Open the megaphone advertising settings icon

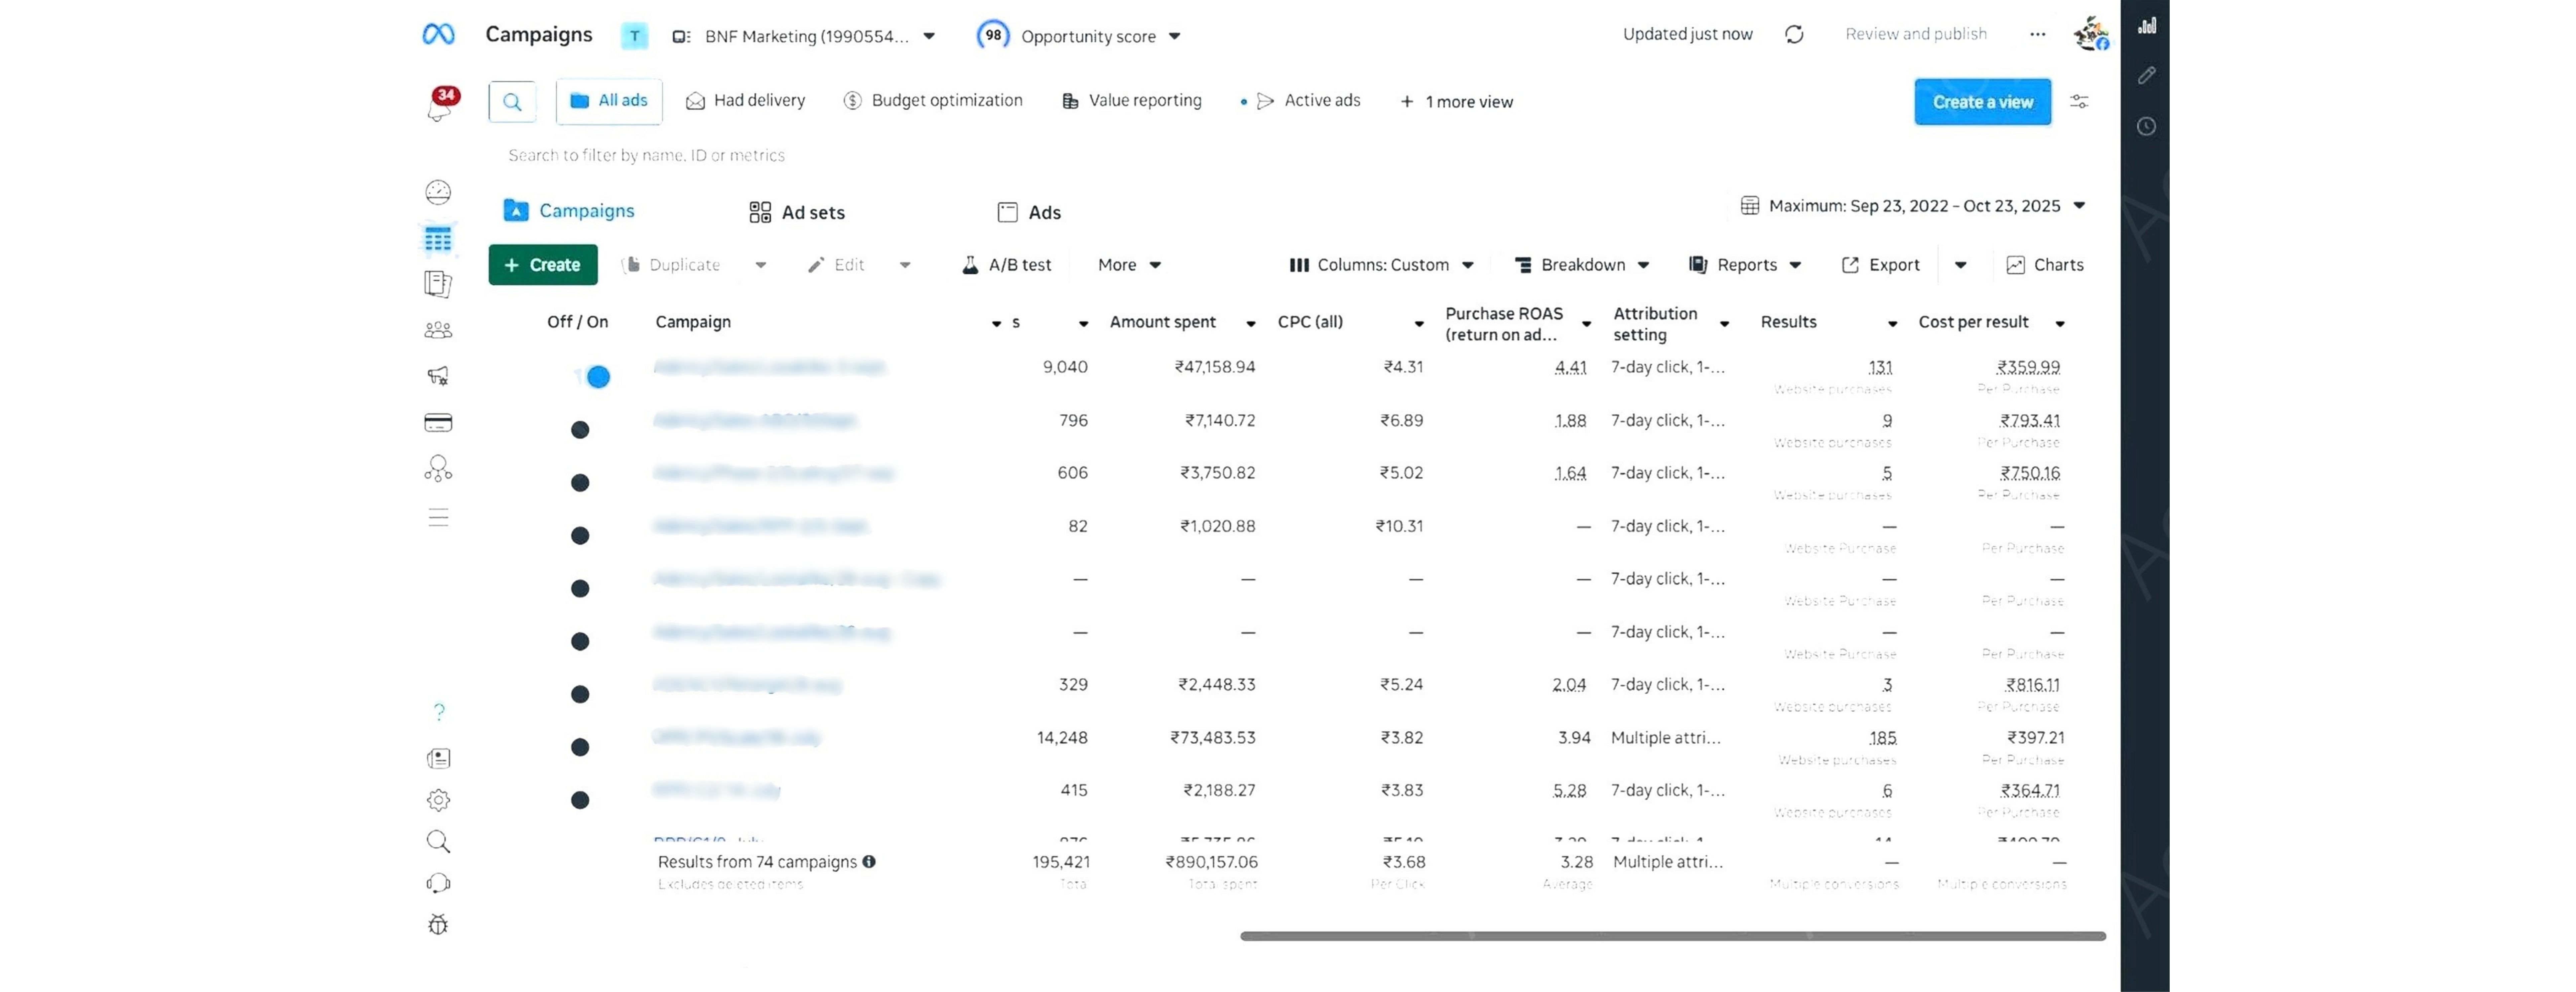coord(438,376)
